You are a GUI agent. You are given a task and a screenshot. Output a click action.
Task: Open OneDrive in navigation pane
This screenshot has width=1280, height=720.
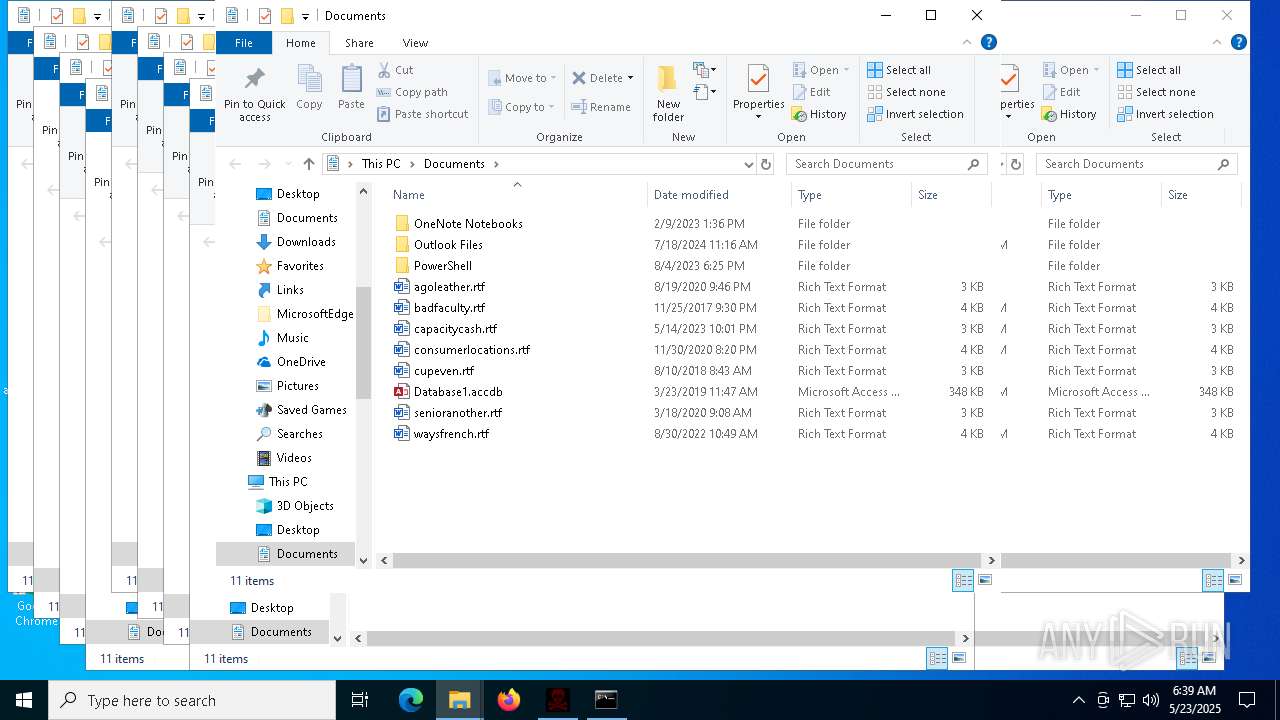point(300,362)
